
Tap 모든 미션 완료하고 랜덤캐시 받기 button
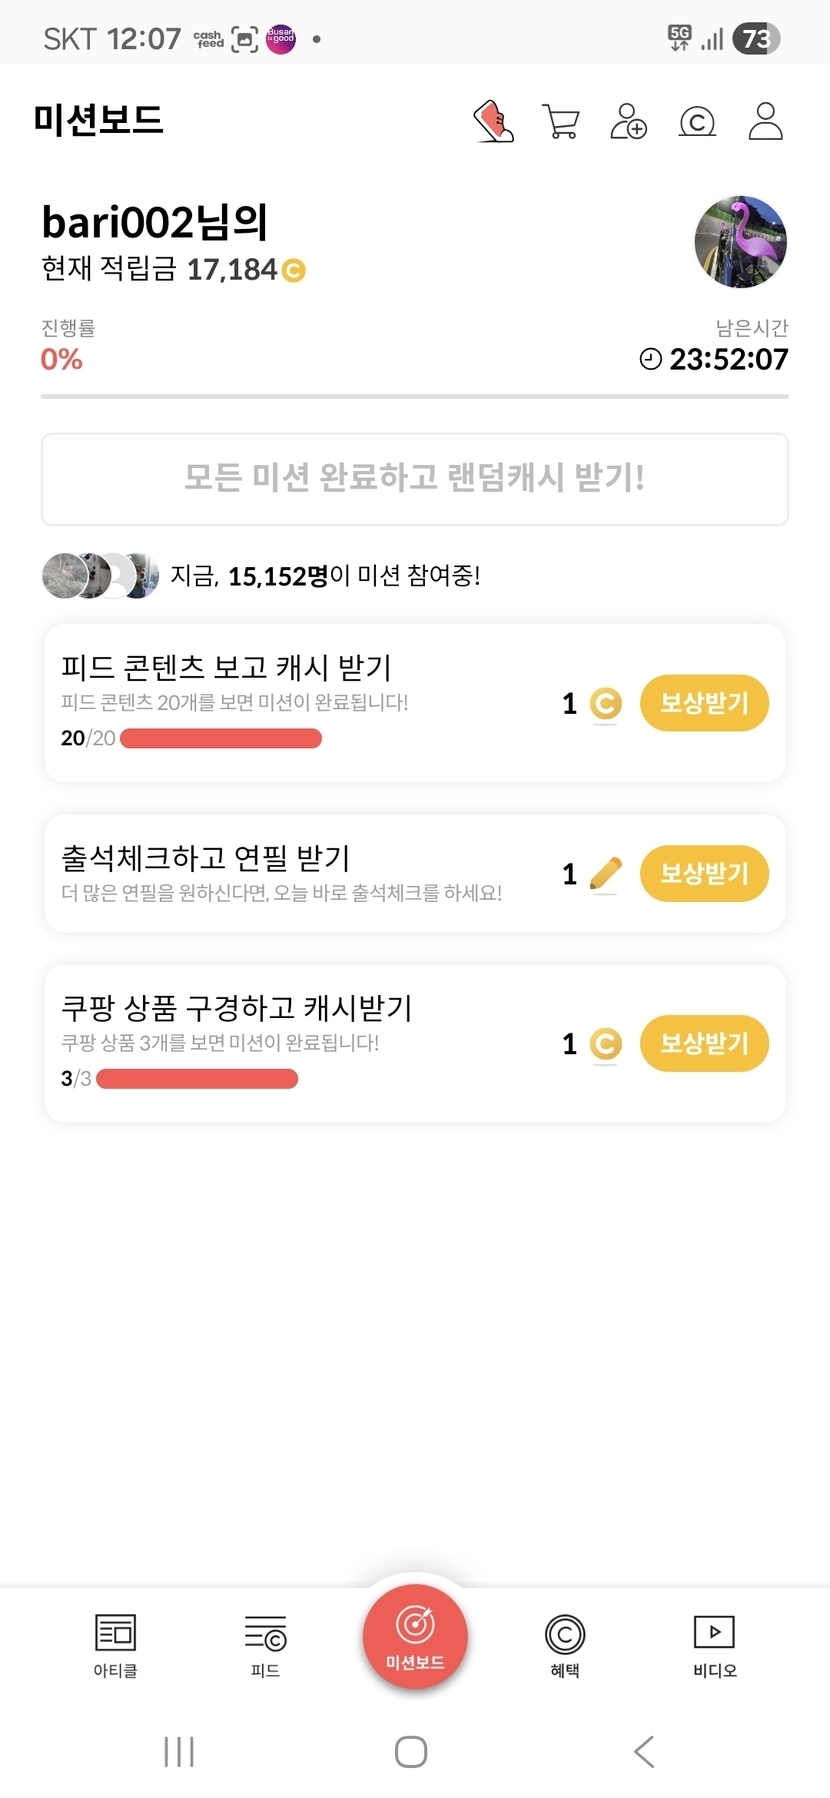pyautogui.click(x=415, y=479)
